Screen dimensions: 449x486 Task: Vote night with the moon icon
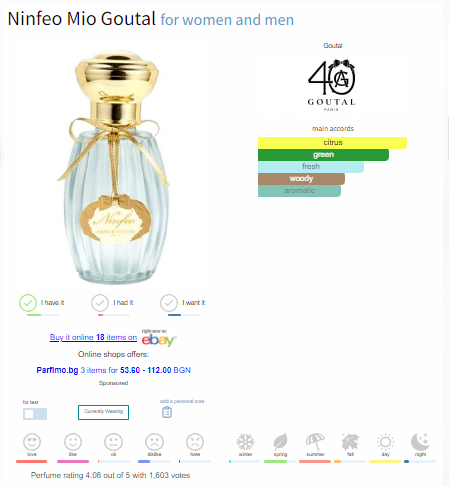[420, 442]
